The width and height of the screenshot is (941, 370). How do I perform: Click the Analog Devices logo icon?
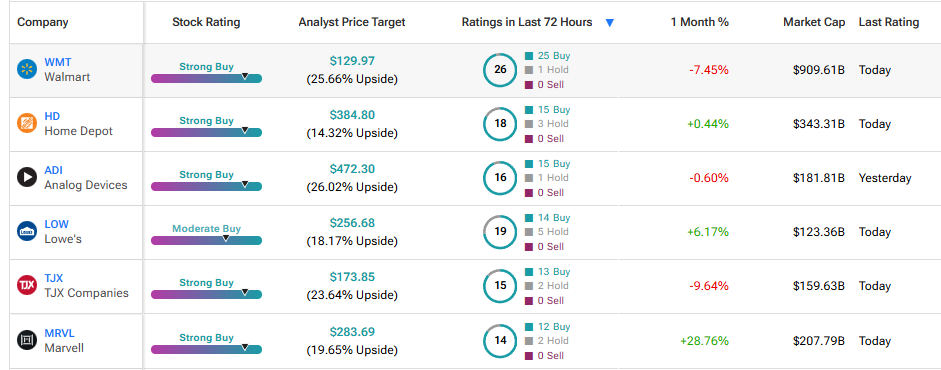click(26, 178)
